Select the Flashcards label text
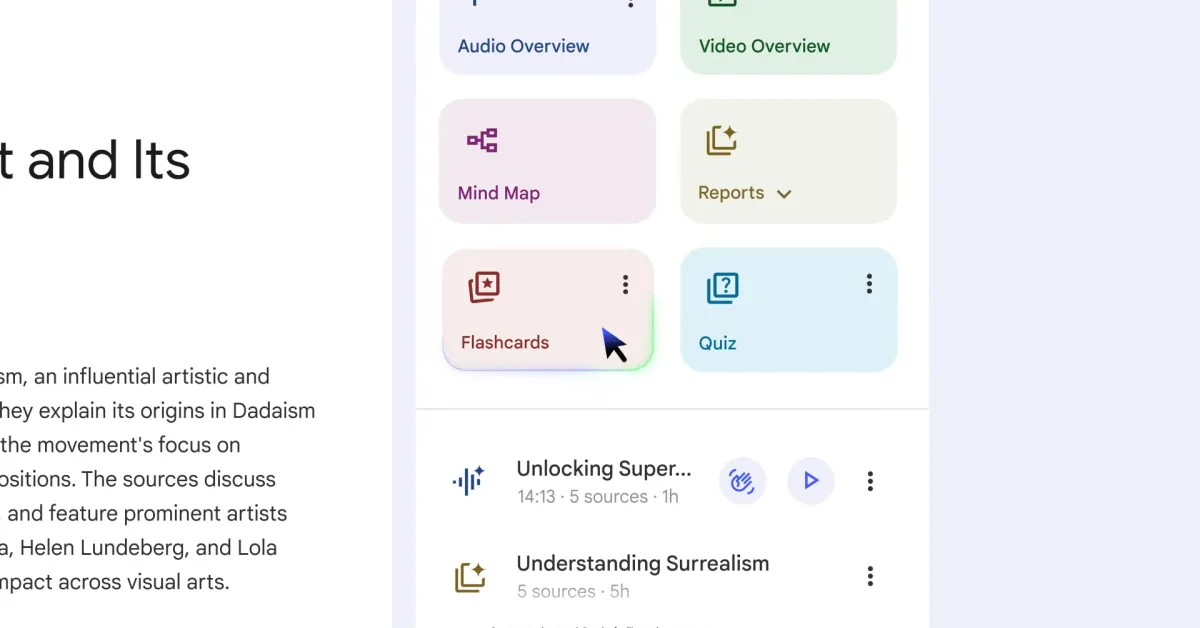1200x628 pixels. [504, 342]
